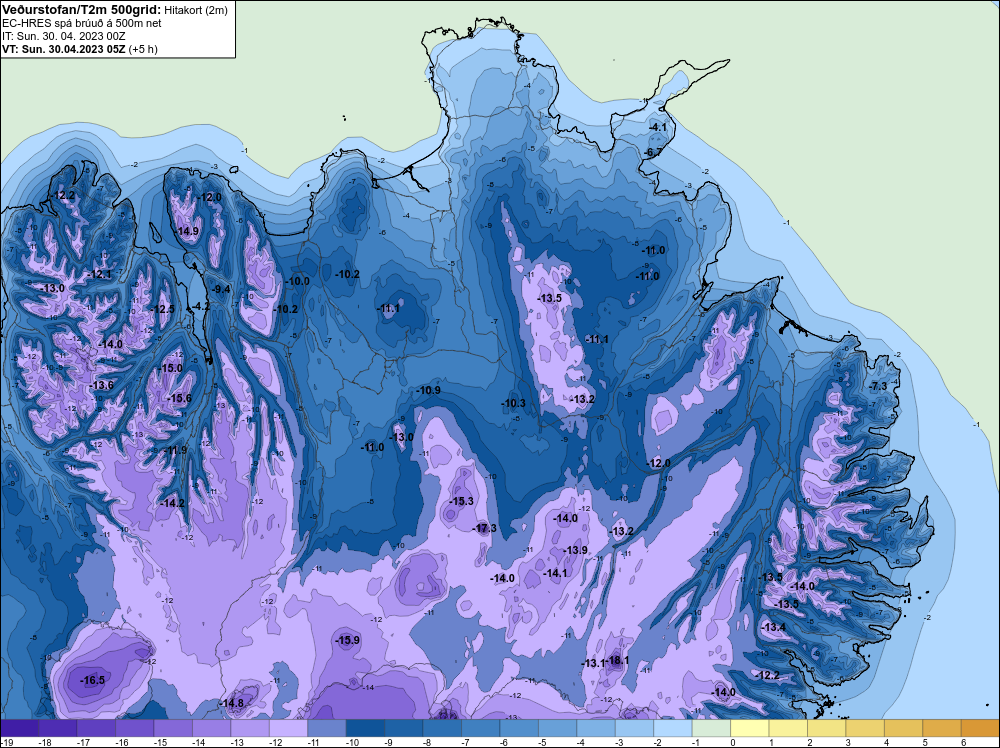
Task: Click the legend segment between -15 and -14
Action: click(x=173, y=728)
